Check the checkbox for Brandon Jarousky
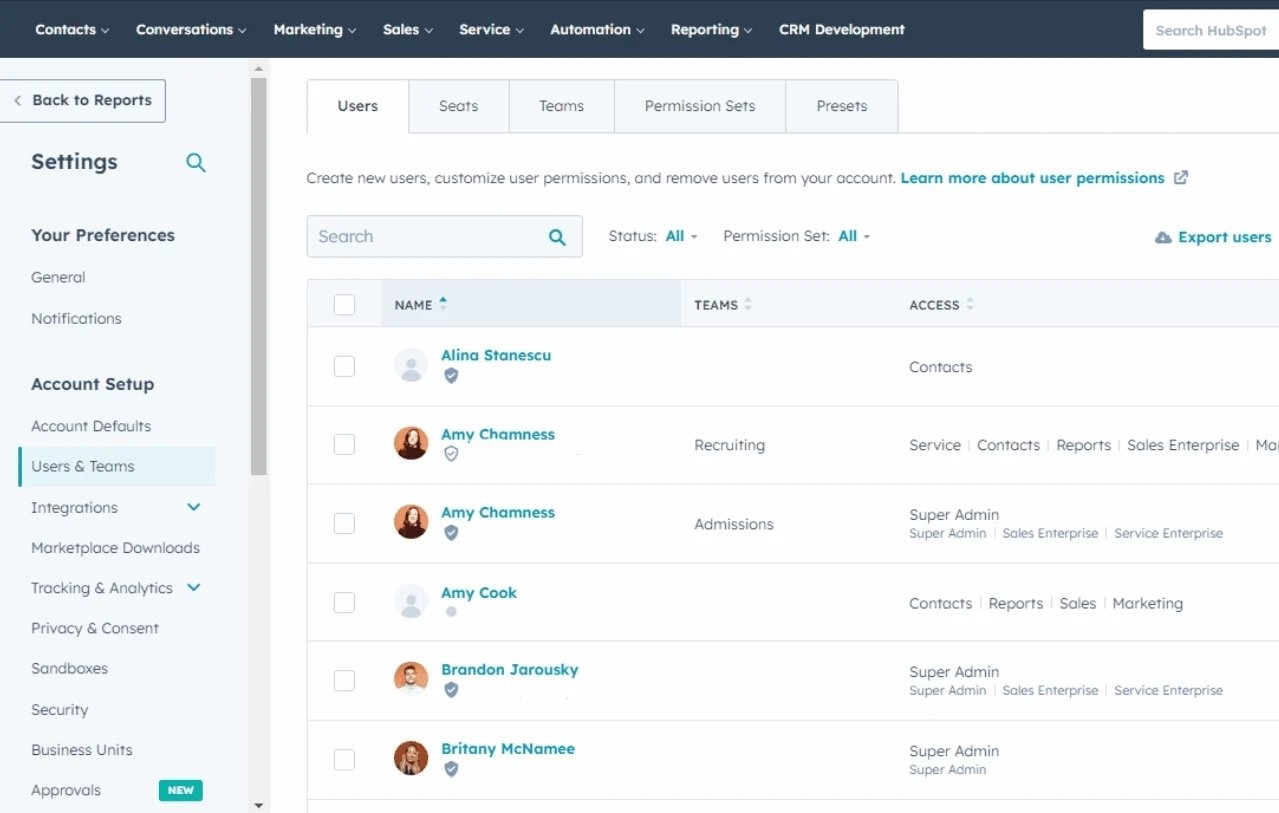The width and height of the screenshot is (1279, 813). click(344, 680)
